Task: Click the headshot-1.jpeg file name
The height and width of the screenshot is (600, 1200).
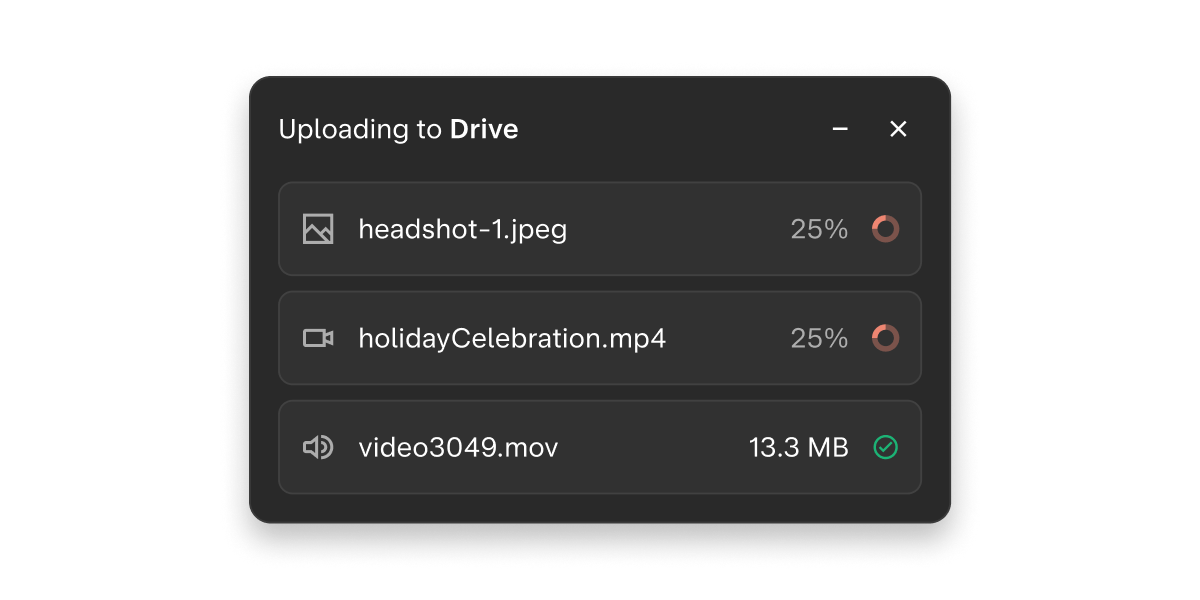Action: 462,229
